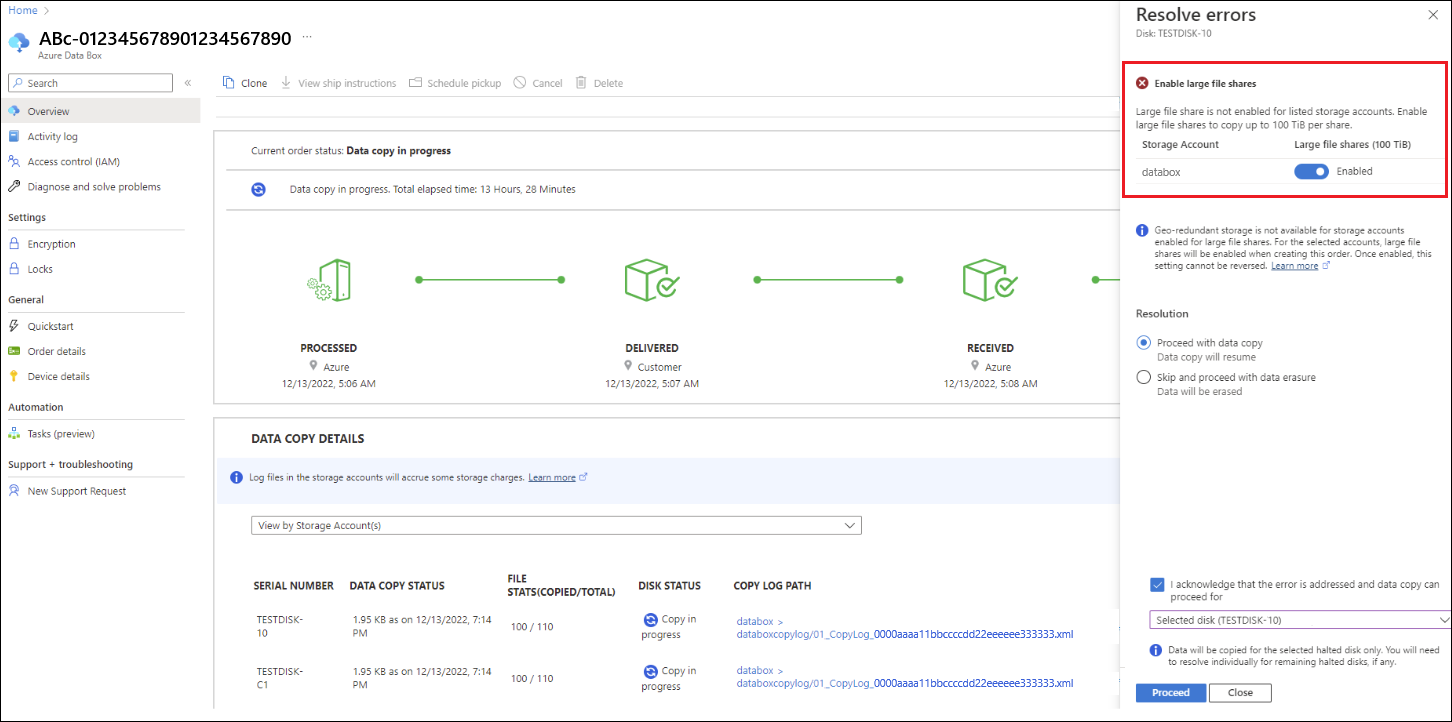Click the Clone icon in toolbar

pyautogui.click(x=229, y=83)
